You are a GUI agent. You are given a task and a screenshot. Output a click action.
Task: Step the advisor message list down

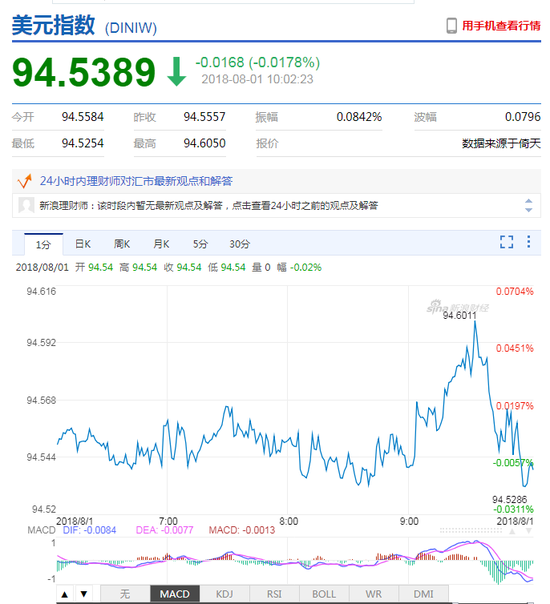[528, 210]
